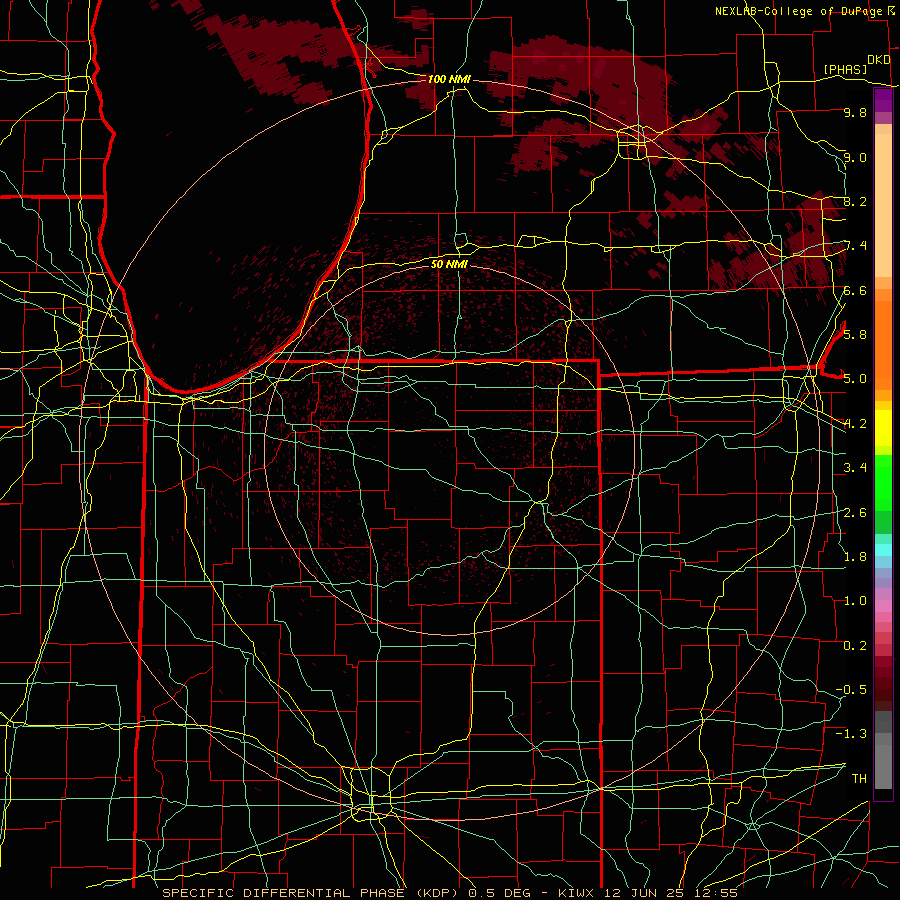Screen dimensions: 900x900
Task: Click the 0.2 scale value
Action: (x=855, y=645)
